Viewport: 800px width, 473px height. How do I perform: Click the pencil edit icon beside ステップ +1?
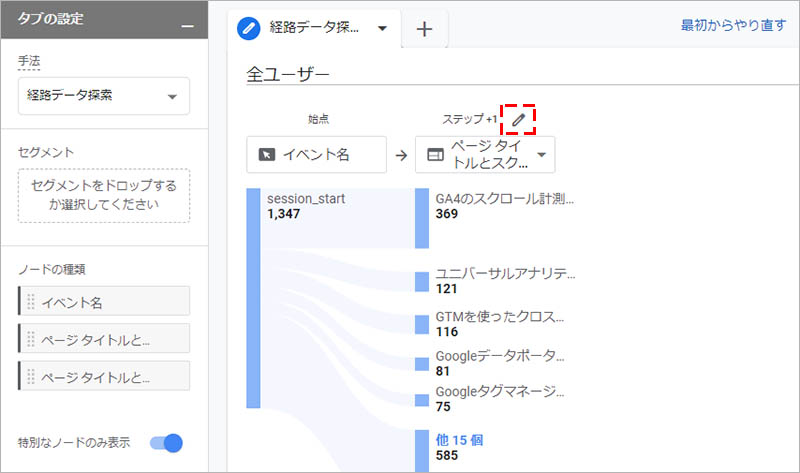[518, 120]
